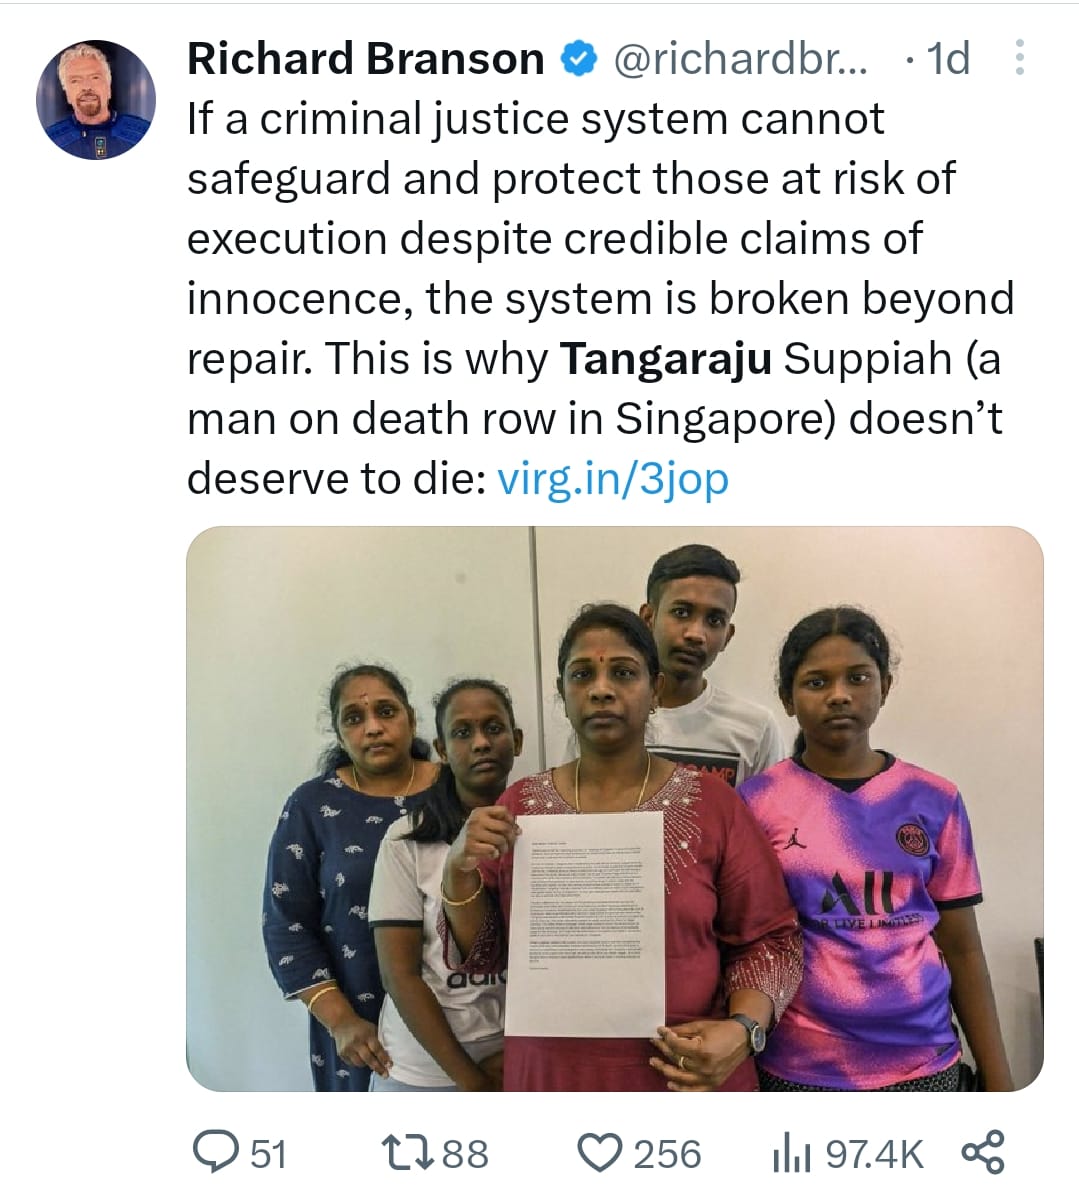
Task: Click the 97.4K views count
Action: 875,1153
